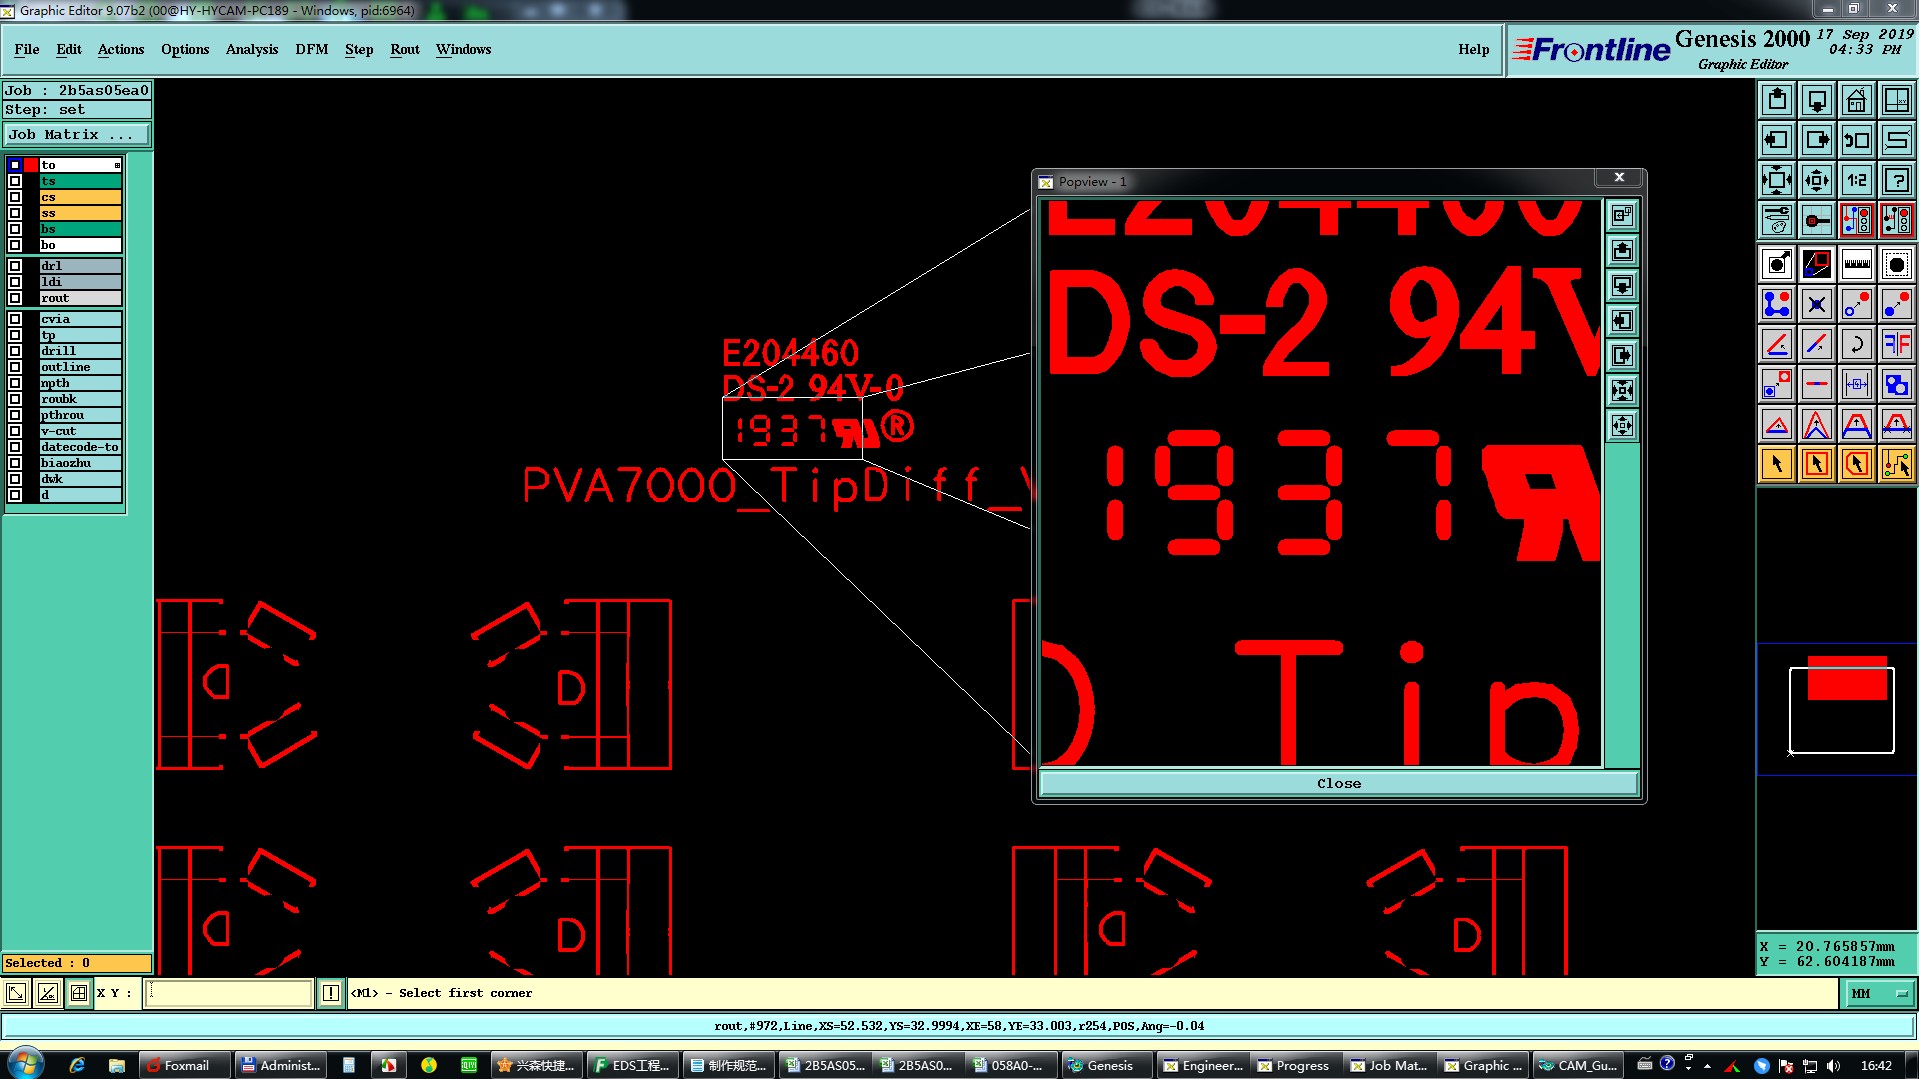Toggle display of layer 'bo'
This screenshot has width=1919, height=1079.
[15, 245]
